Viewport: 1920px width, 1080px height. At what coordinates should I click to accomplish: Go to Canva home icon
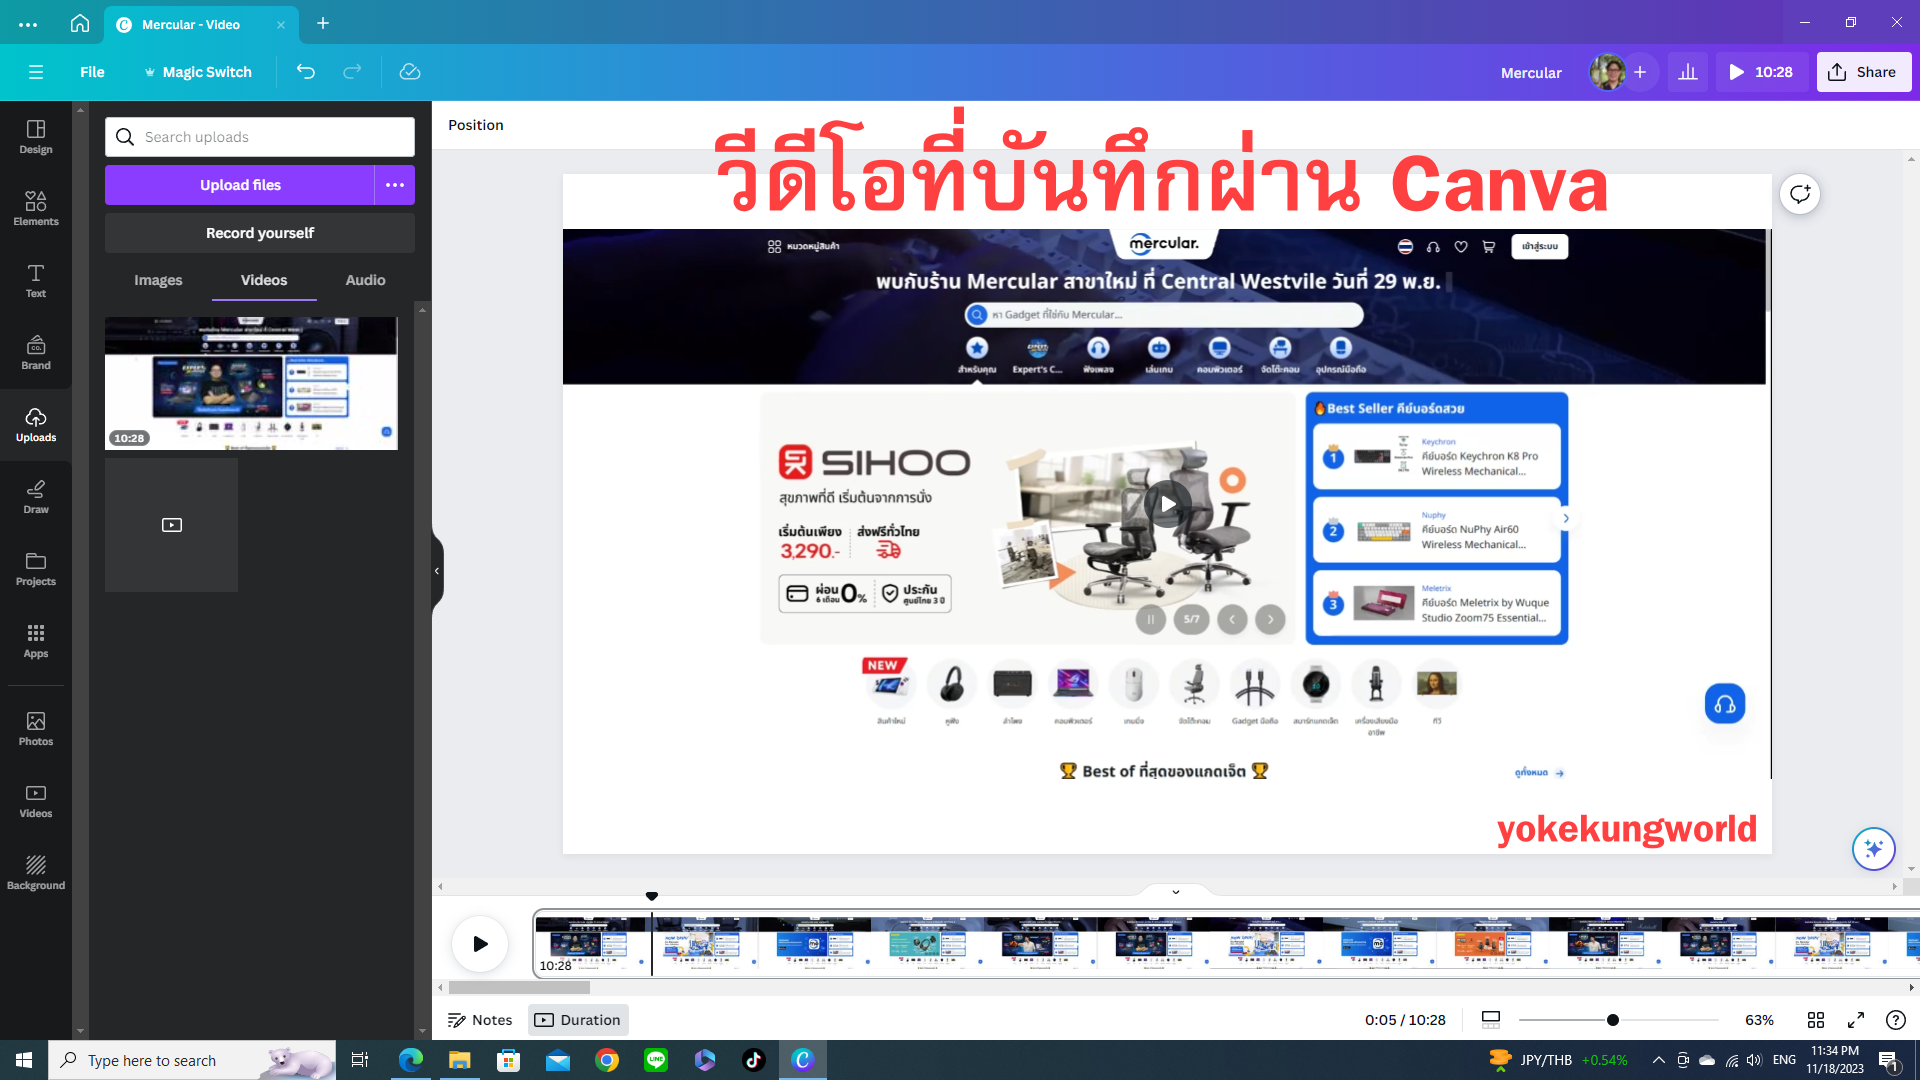pos(80,23)
